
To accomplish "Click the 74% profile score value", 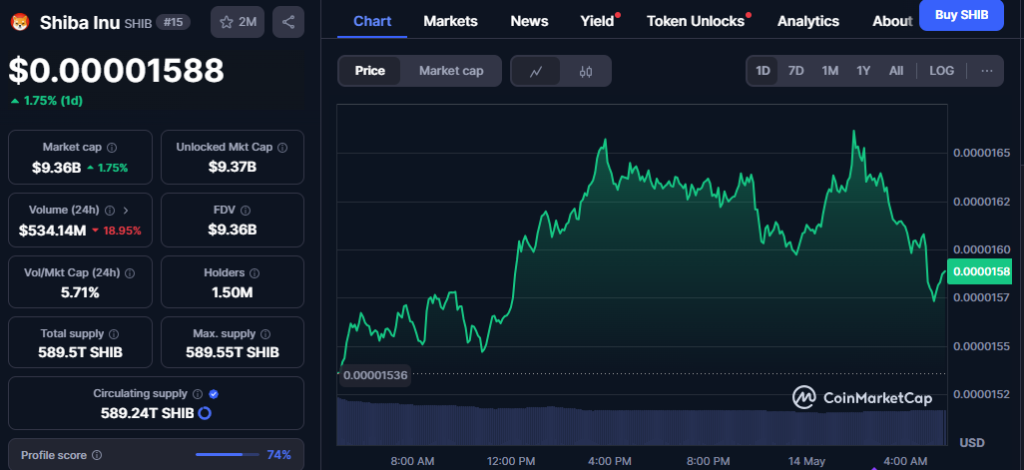I will 279,455.
